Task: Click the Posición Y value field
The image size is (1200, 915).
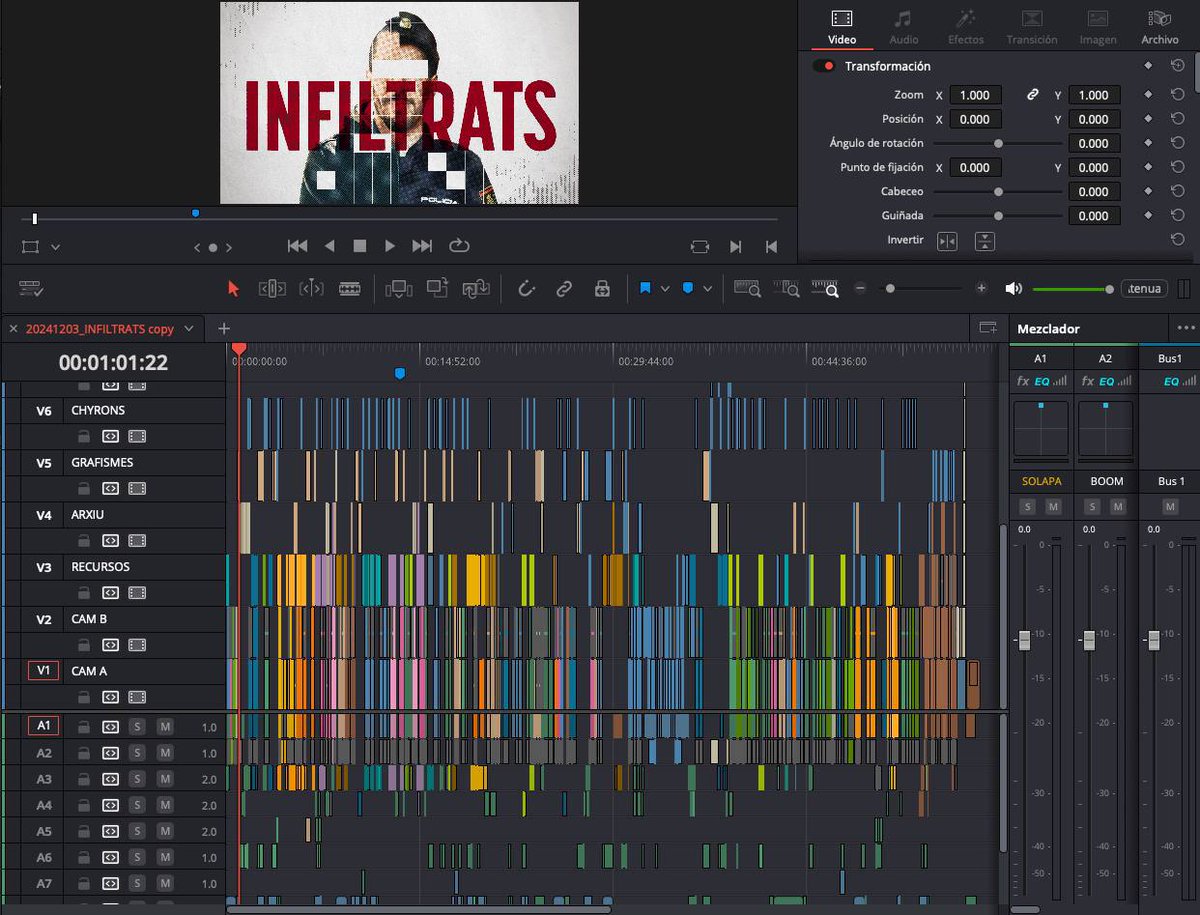Action: (1094, 119)
